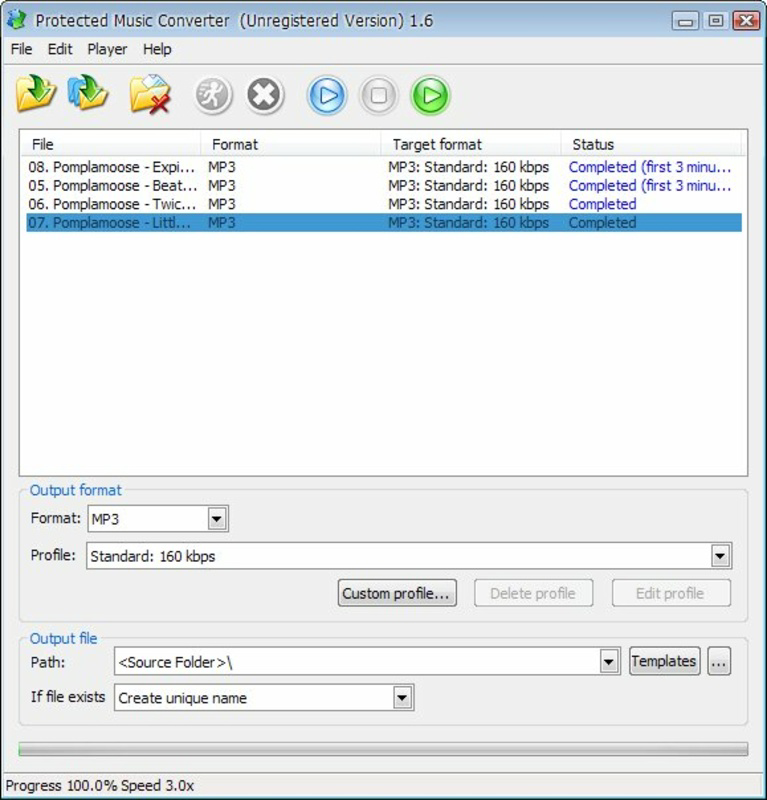
Task: Open the Edit menu
Action: (60, 49)
